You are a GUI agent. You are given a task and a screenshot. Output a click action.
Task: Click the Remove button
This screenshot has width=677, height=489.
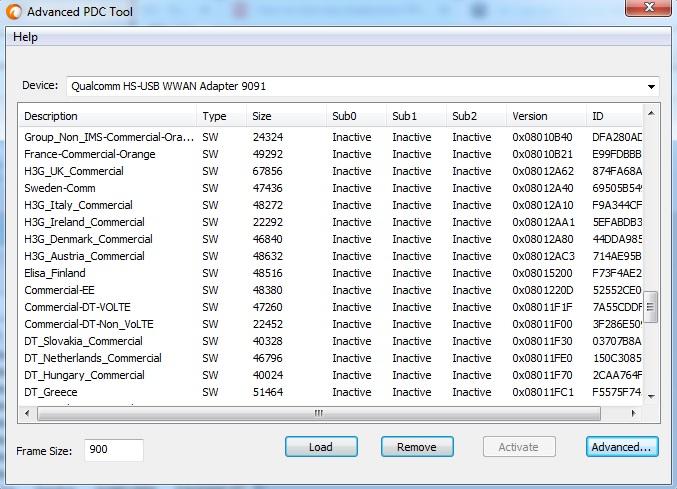pos(416,447)
